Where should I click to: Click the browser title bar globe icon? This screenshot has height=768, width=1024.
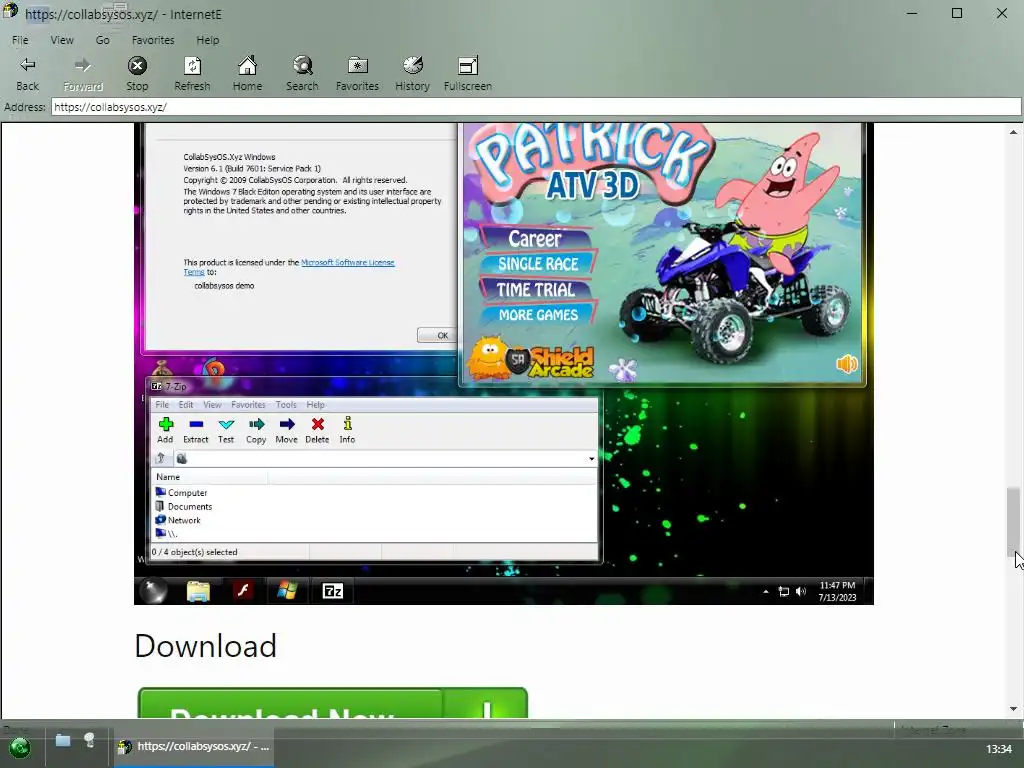(x=10, y=11)
